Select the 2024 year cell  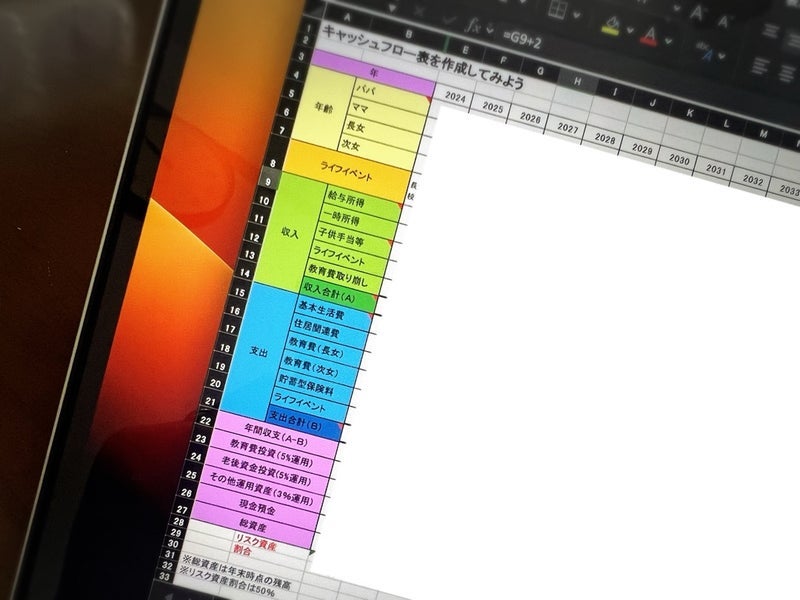point(457,98)
